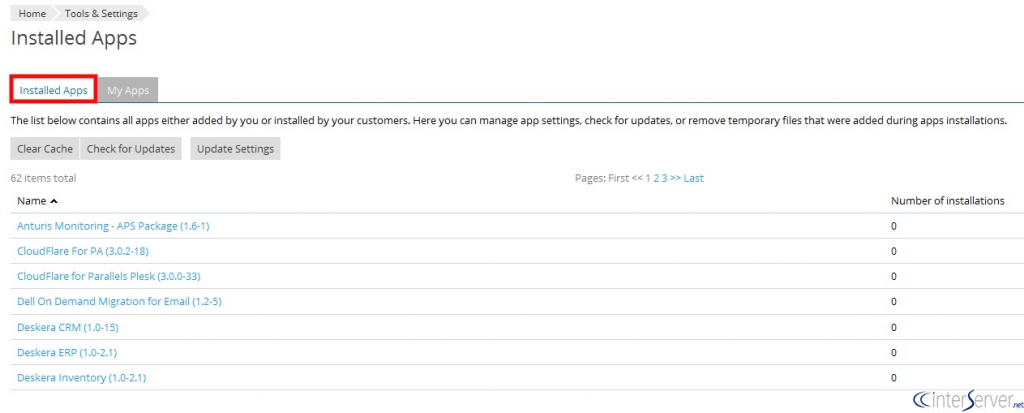
Task: Click the installations count for Deskera CRM
Action: [x=894, y=327]
